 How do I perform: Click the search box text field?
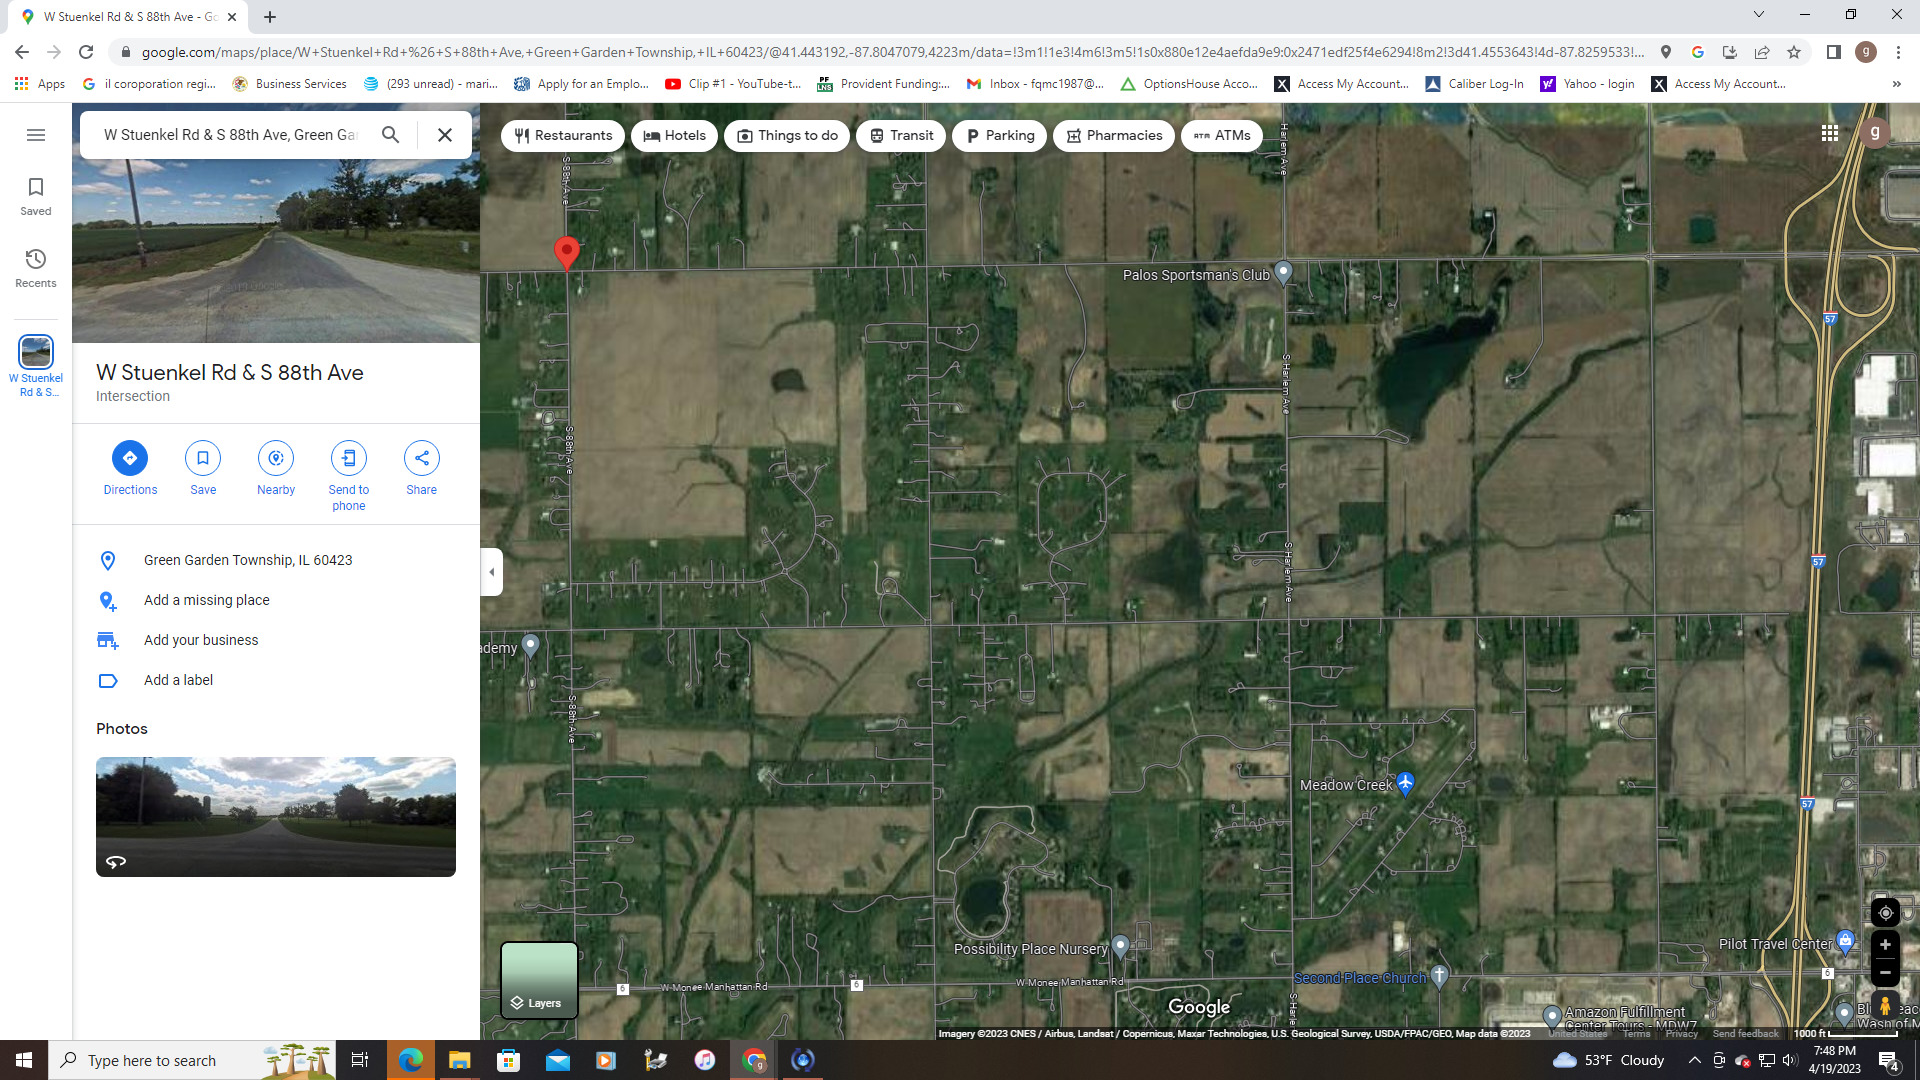click(230, 135)
